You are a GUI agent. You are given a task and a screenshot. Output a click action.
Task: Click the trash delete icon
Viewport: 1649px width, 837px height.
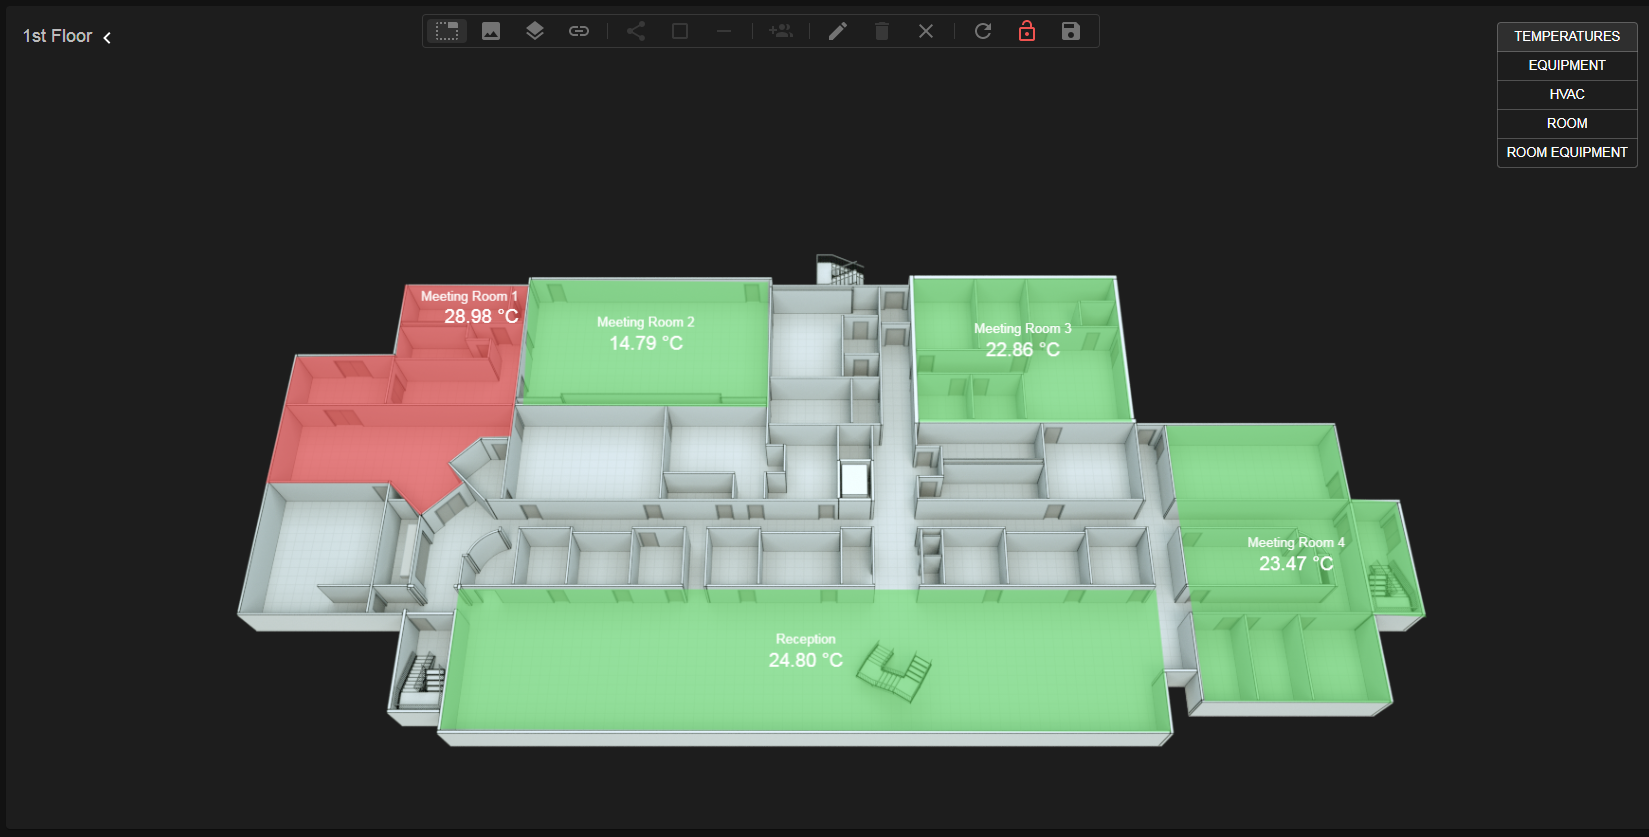pos(882,31)
